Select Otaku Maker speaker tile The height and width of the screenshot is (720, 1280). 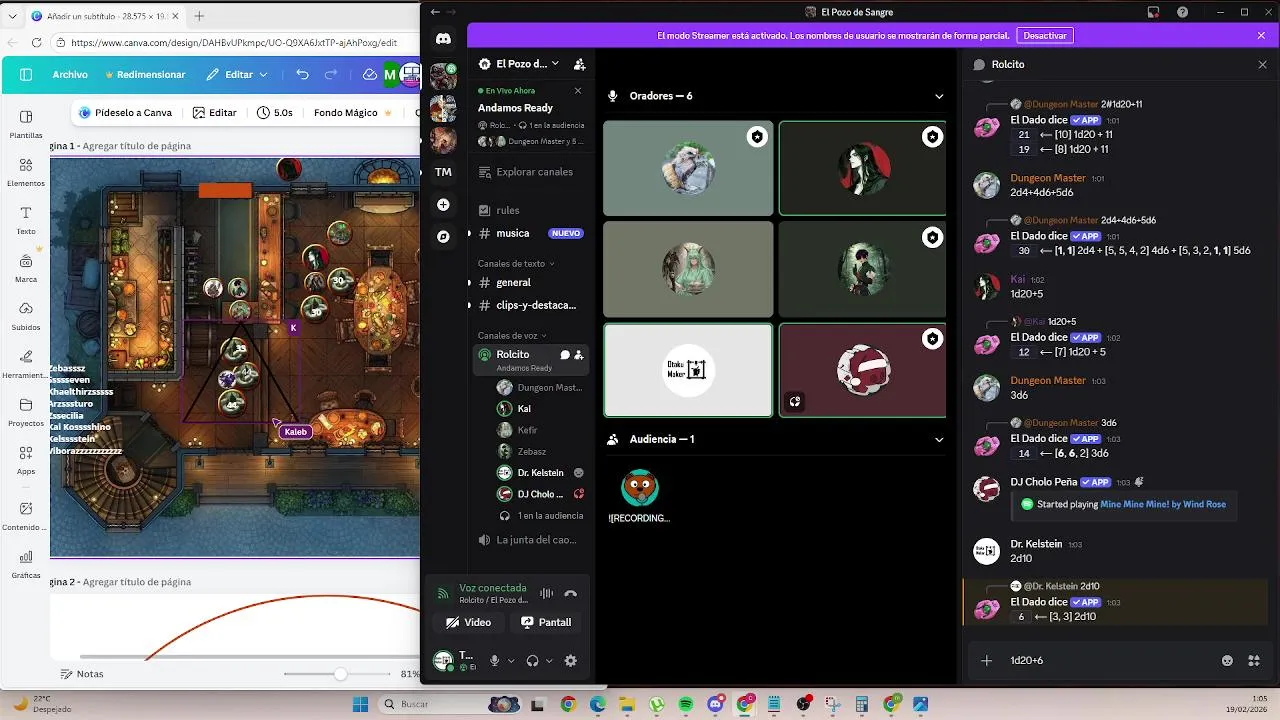[688, 369]
